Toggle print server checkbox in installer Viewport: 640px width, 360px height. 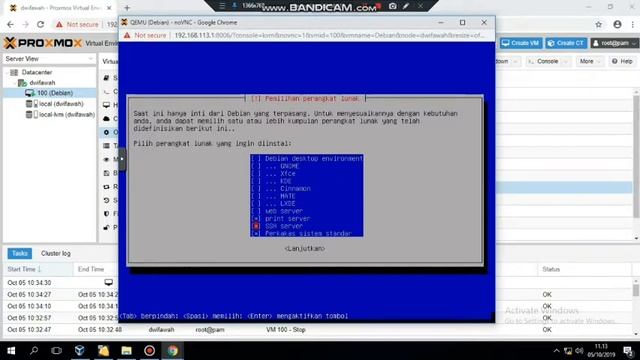pyautogui.click(x=256, y=218)
